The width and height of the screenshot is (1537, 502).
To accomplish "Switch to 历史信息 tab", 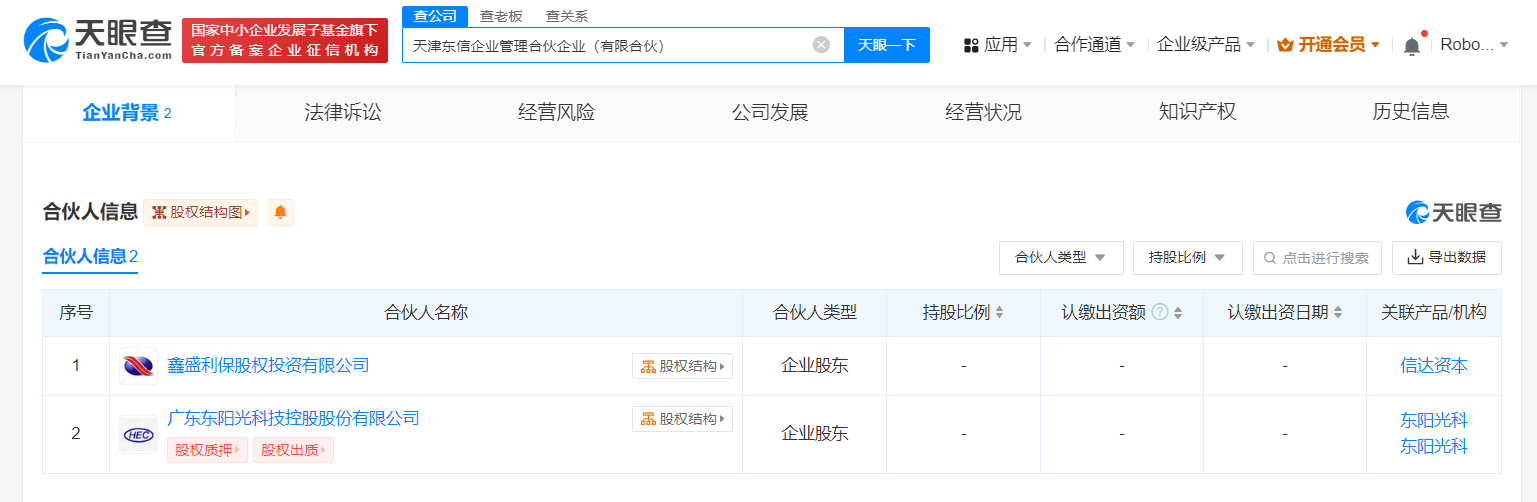I will tap(1411, 112).
